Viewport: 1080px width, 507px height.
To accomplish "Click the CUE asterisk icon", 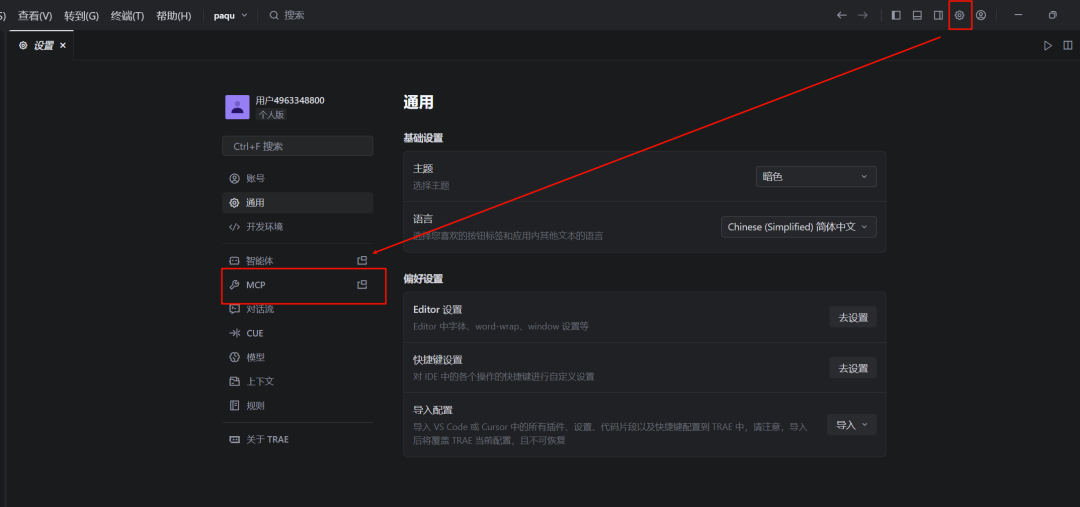I will (x=234, y=333).
